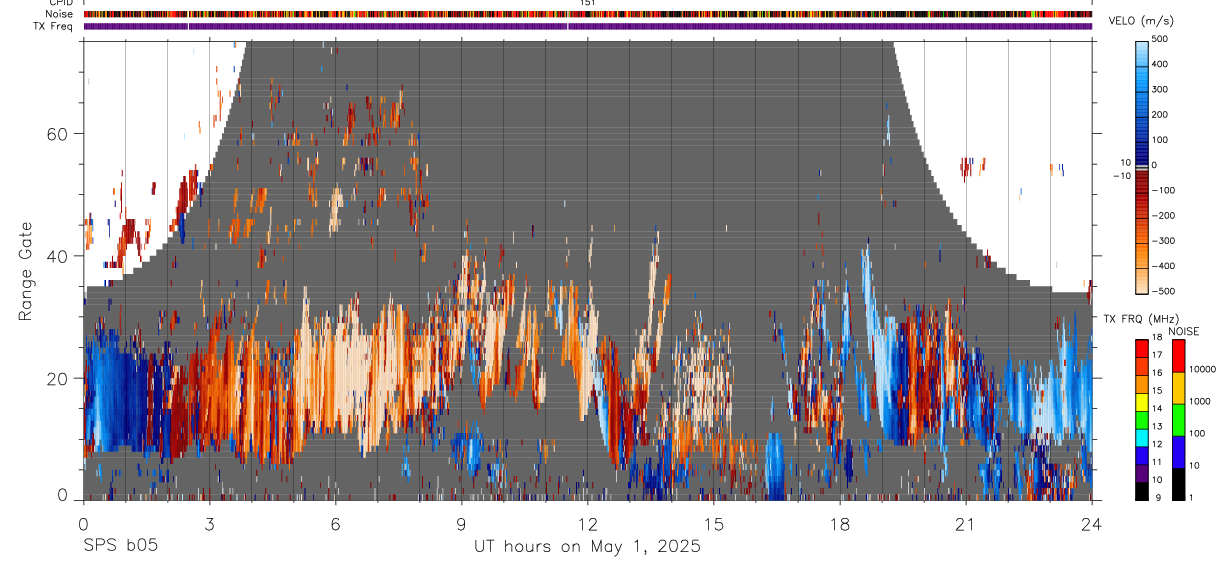
Task: Select the x-axis tick label '18'
Action: 839,524
